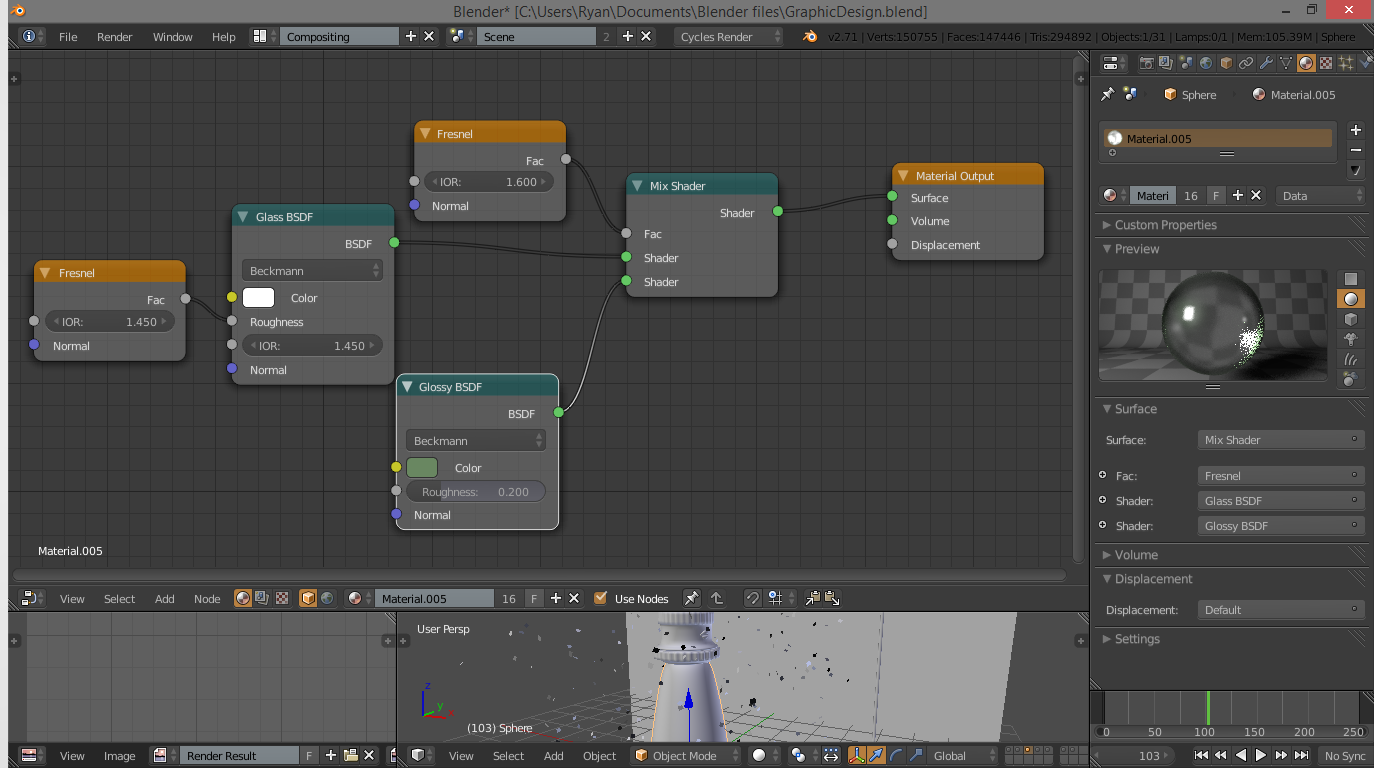The image size is (1374, 768).
Task: Open the File menu
Action: tap(68, 37)
